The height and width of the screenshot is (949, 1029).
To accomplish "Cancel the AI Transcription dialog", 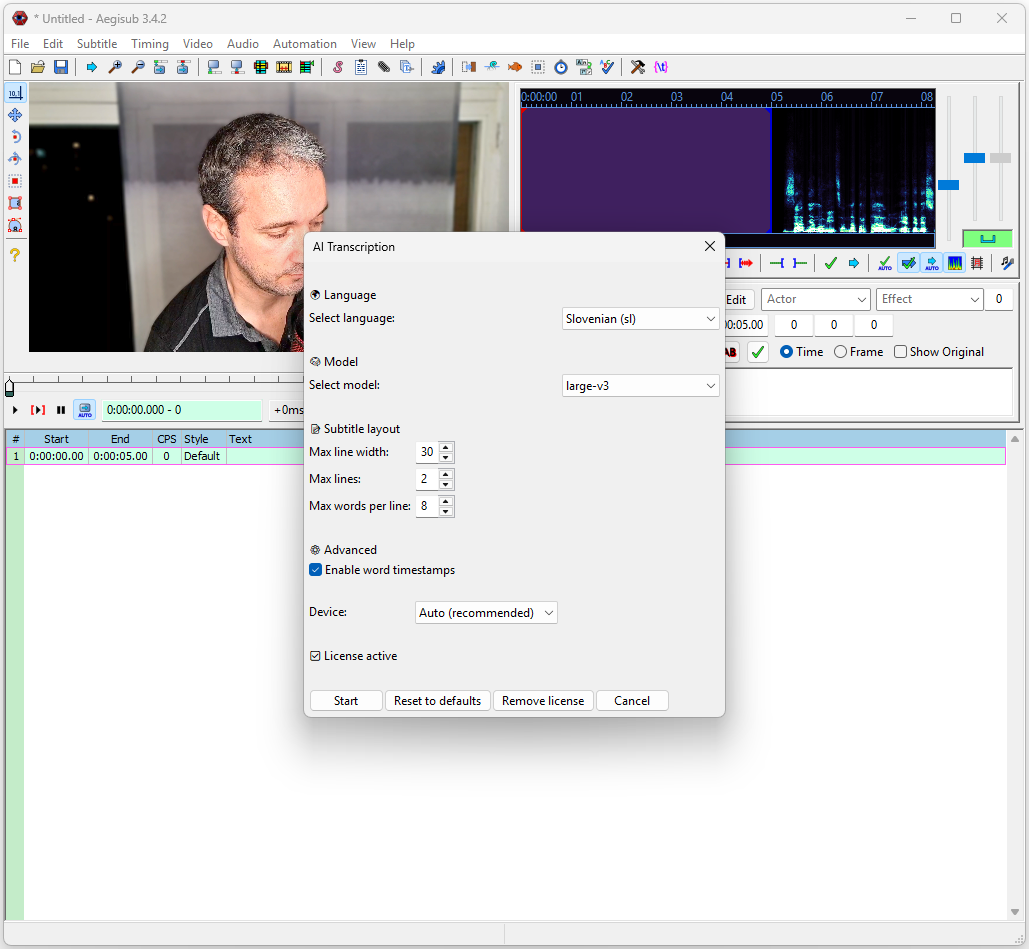I will tap(632, 701).
